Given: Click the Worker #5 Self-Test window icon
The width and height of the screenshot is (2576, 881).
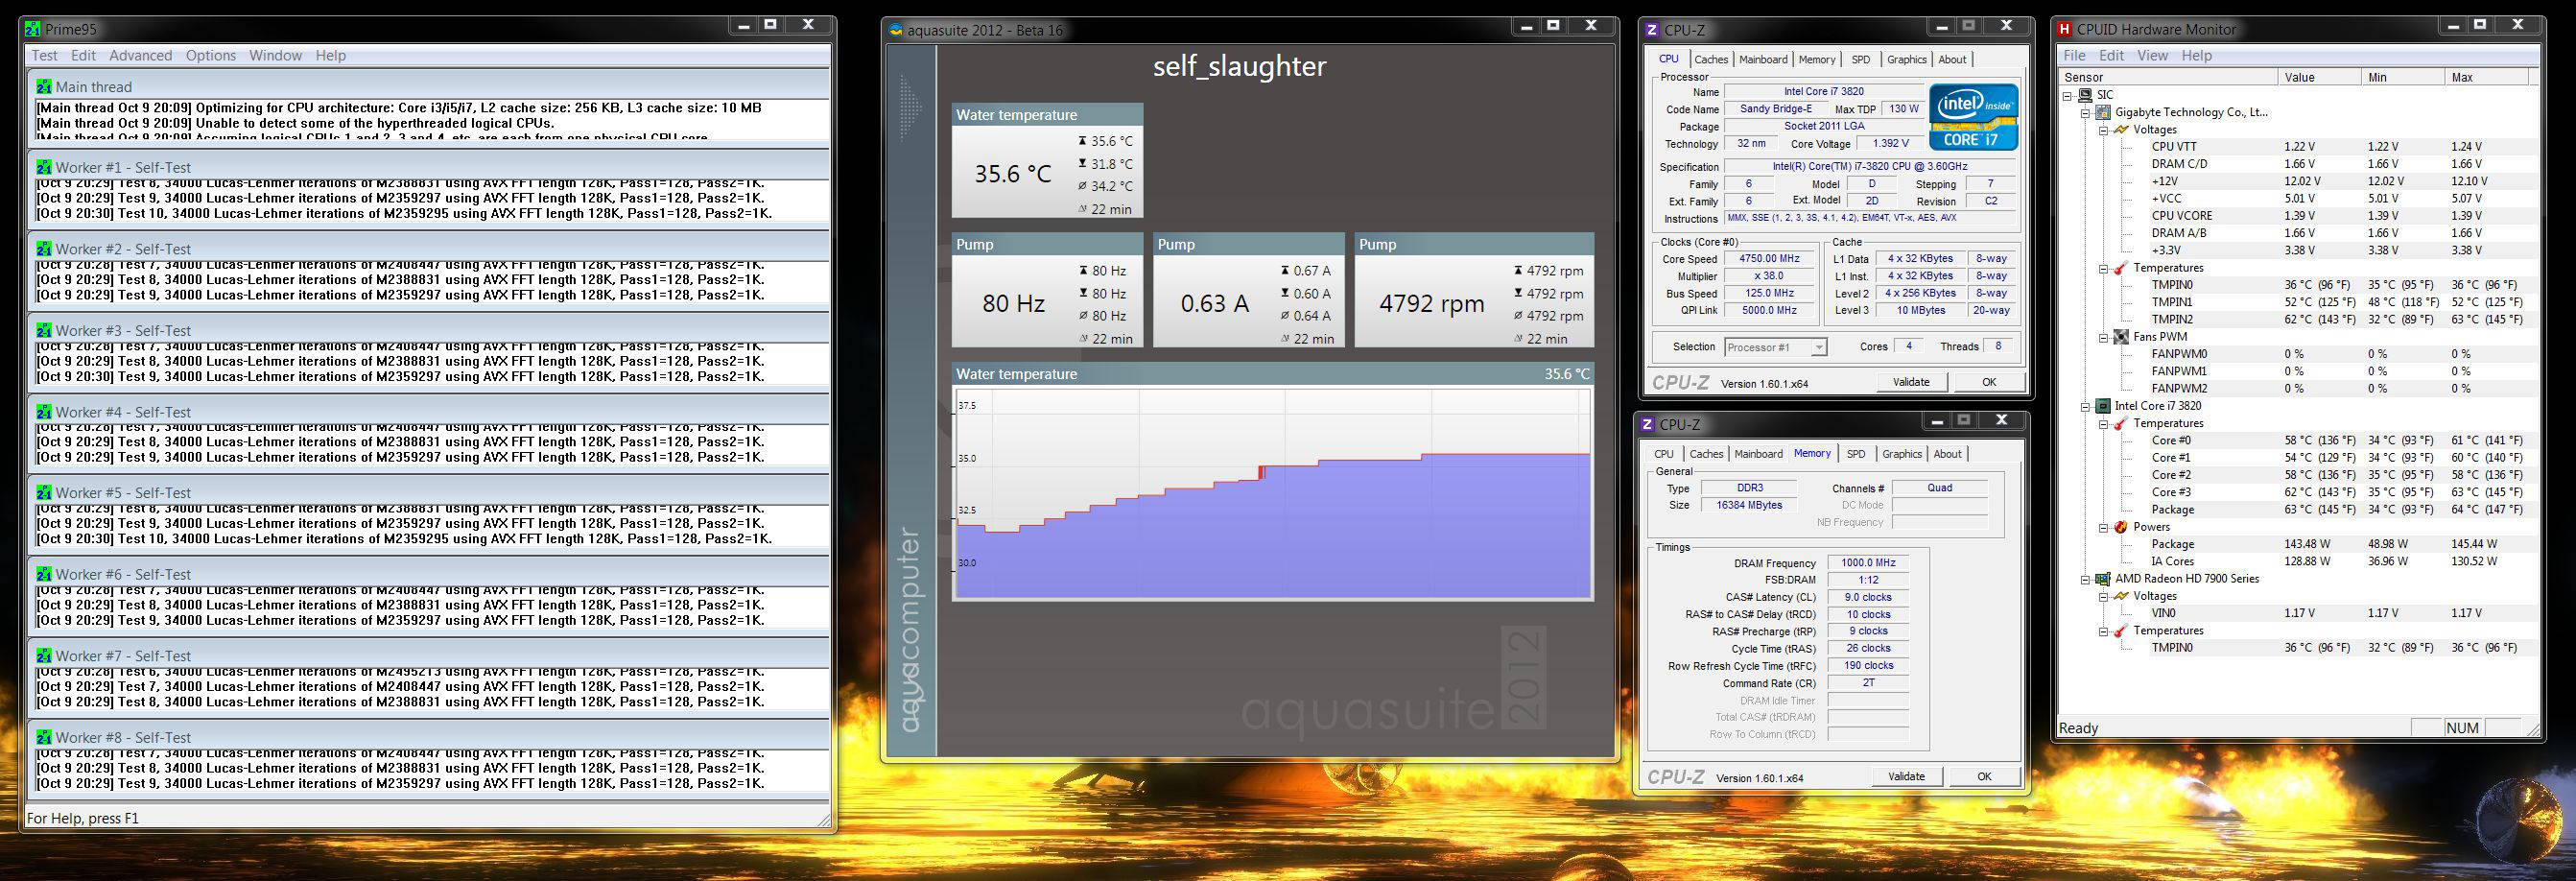Looking at the screenshot, I should pyautogui.click(x=44, y=493).
